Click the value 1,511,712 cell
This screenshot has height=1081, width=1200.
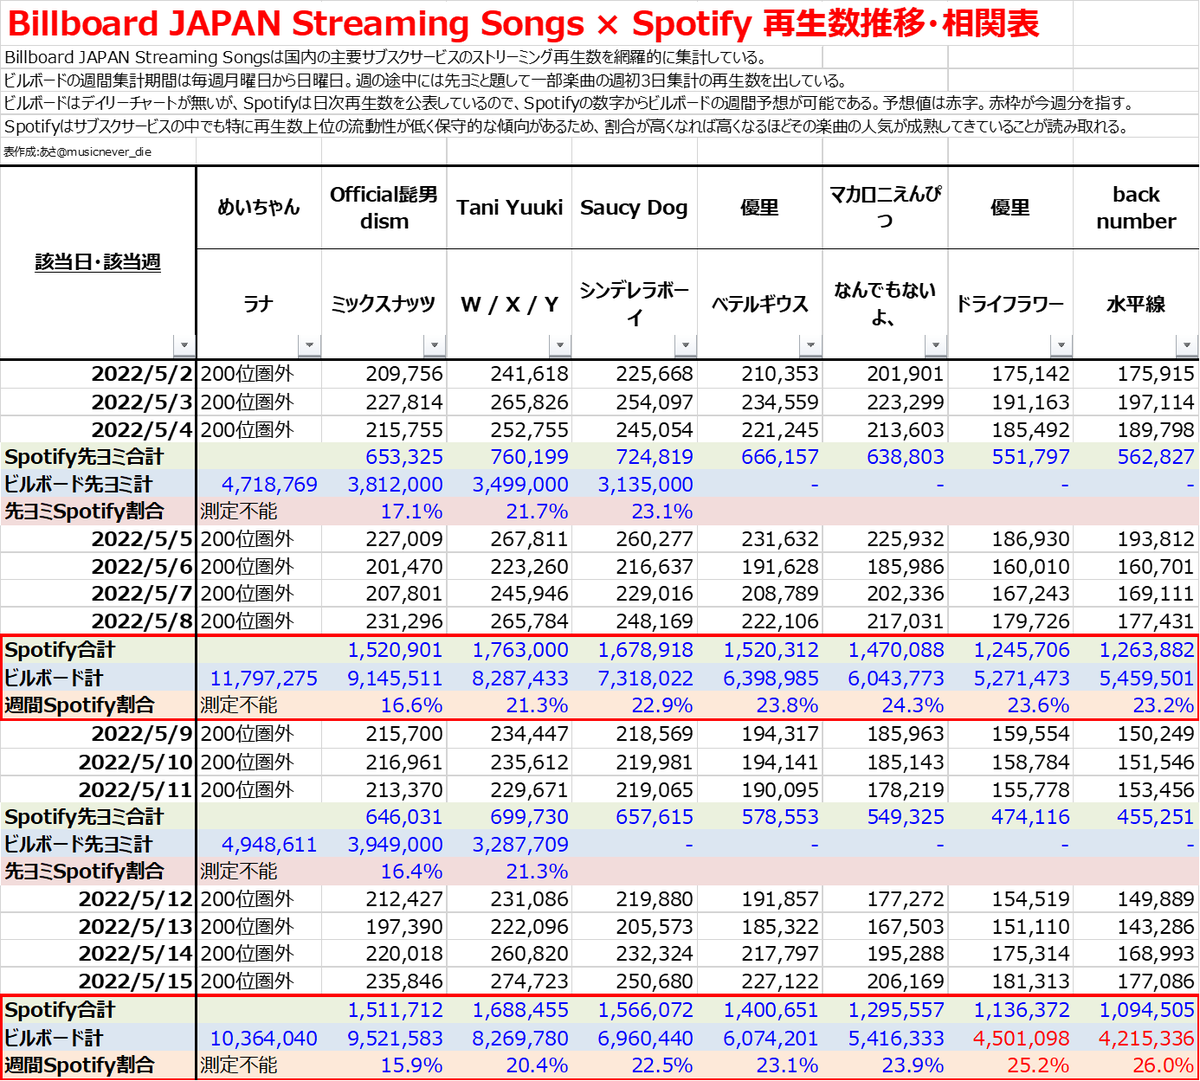[384, 1010]
